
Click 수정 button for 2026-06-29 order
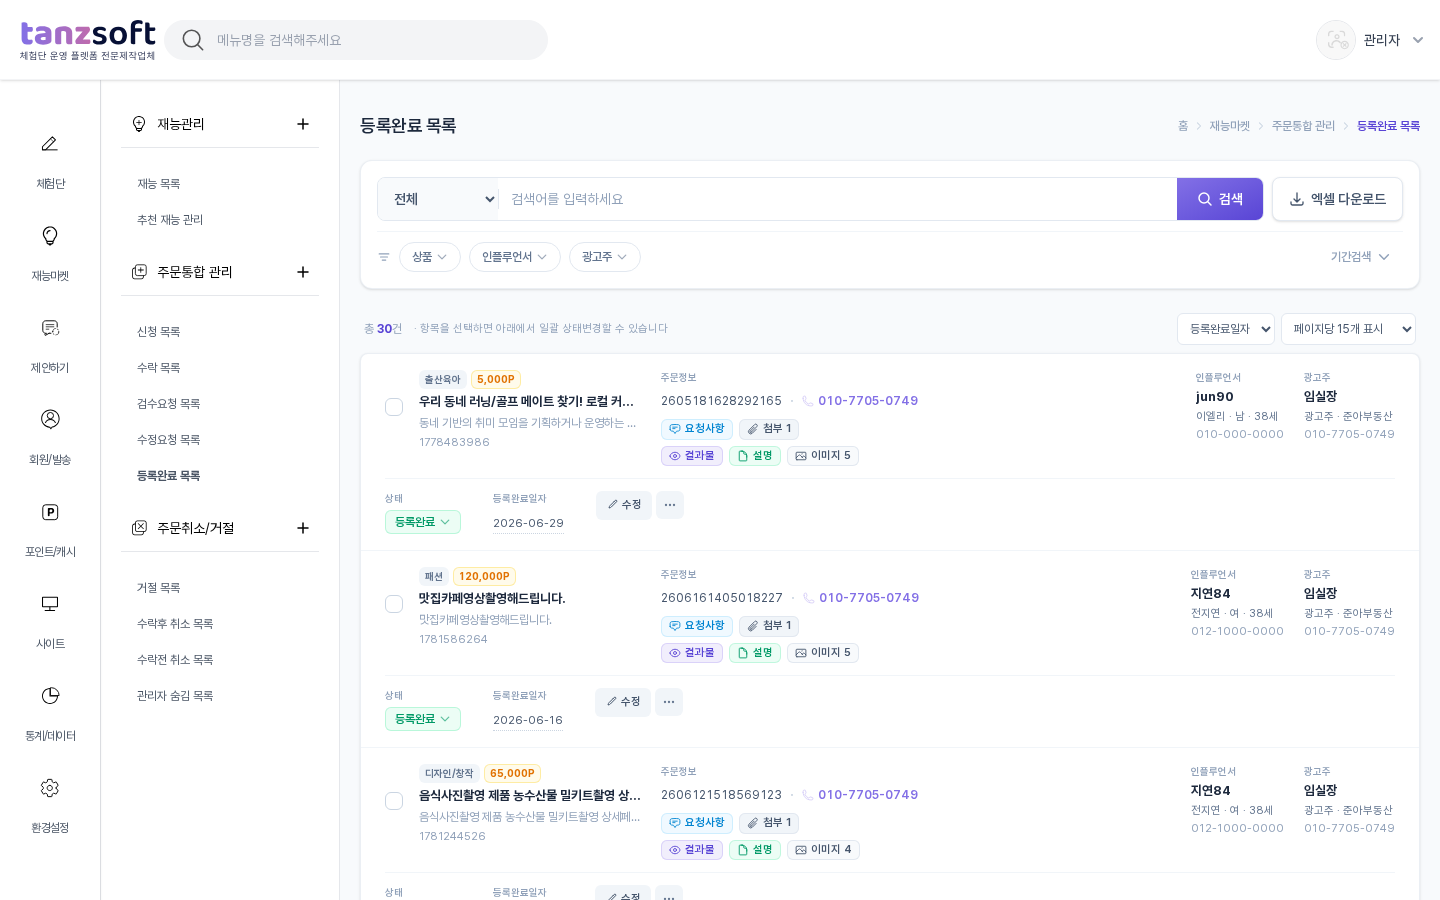click(624, 505)
